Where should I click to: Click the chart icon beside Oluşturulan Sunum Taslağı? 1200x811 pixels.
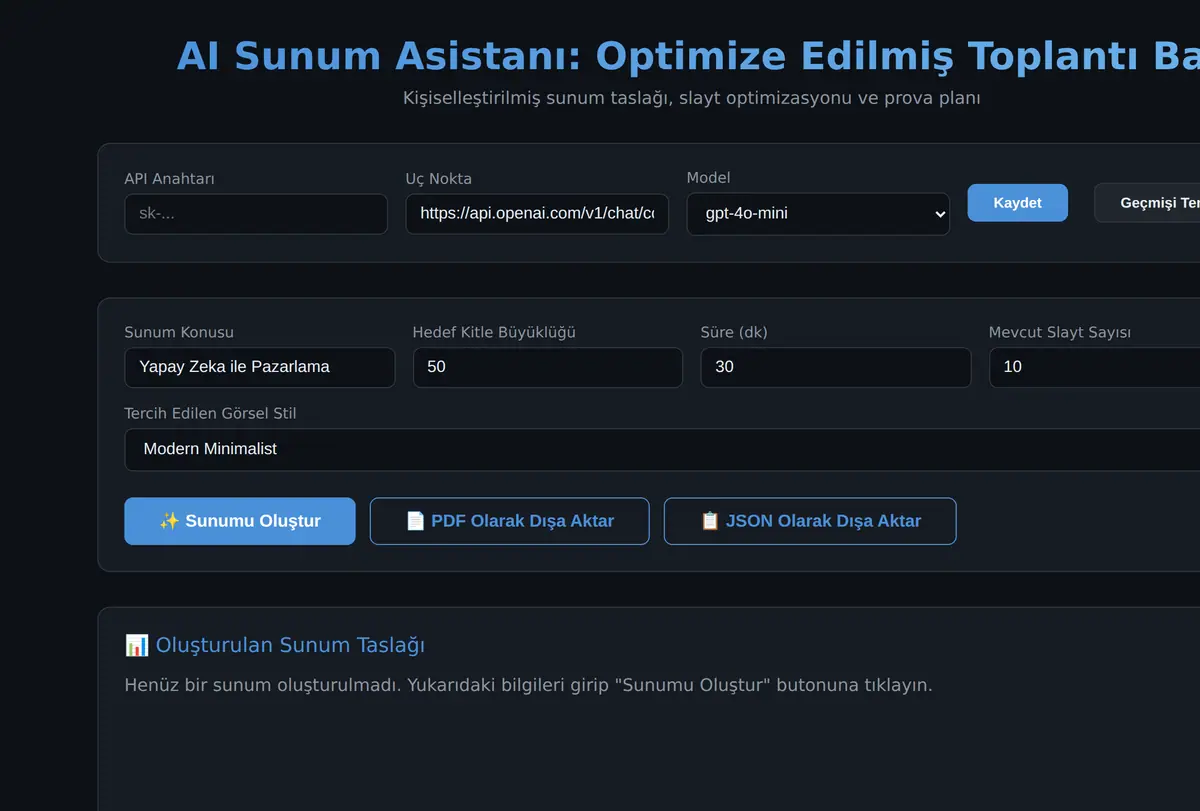tap(137, 645)
